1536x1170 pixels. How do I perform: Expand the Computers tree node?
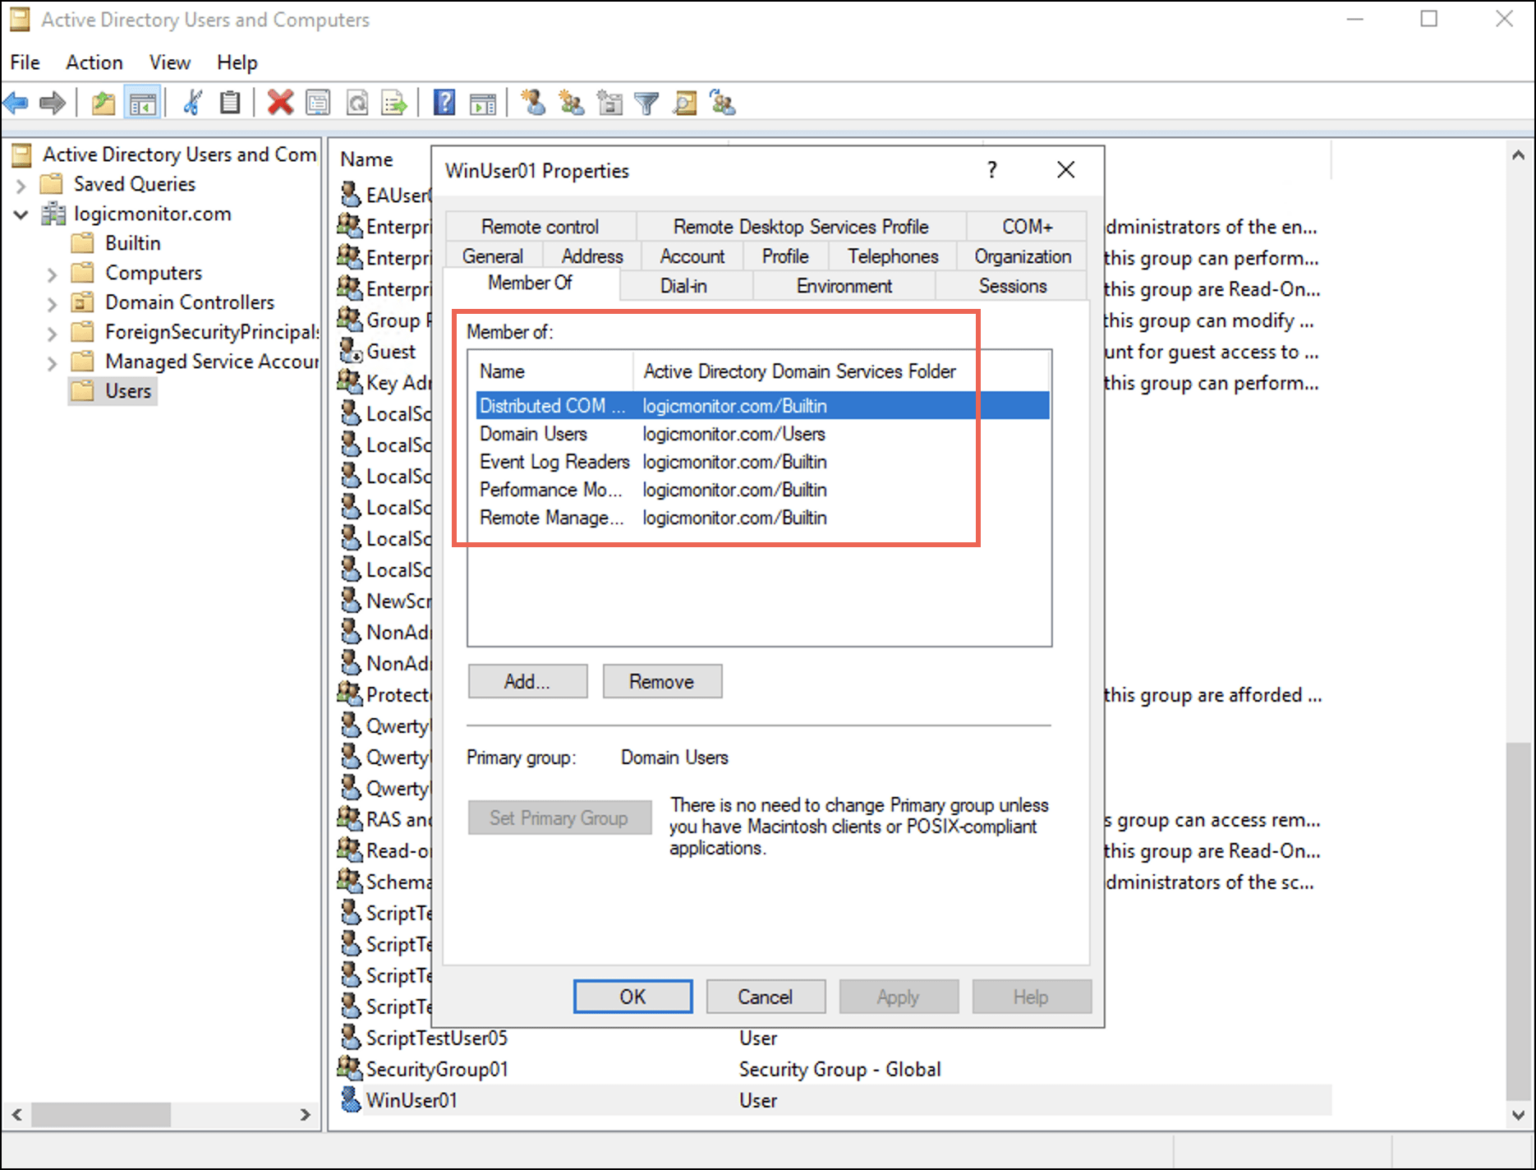pyautogui.click(x=51, y=272)
